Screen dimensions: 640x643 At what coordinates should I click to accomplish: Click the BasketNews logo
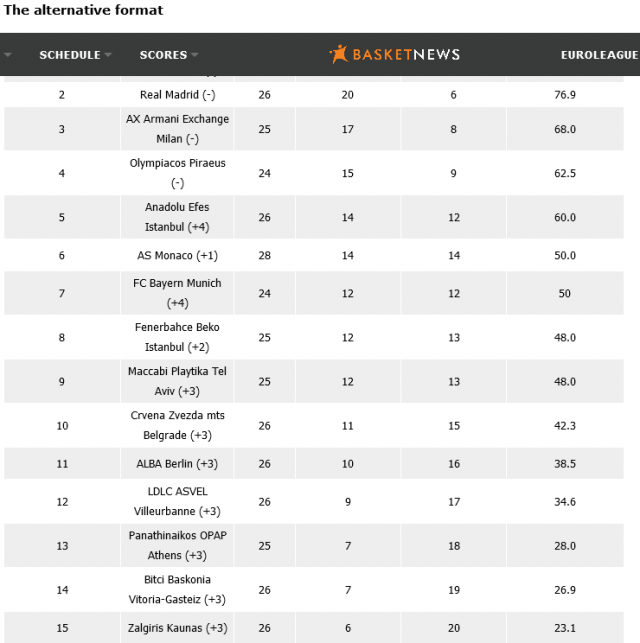394,54
